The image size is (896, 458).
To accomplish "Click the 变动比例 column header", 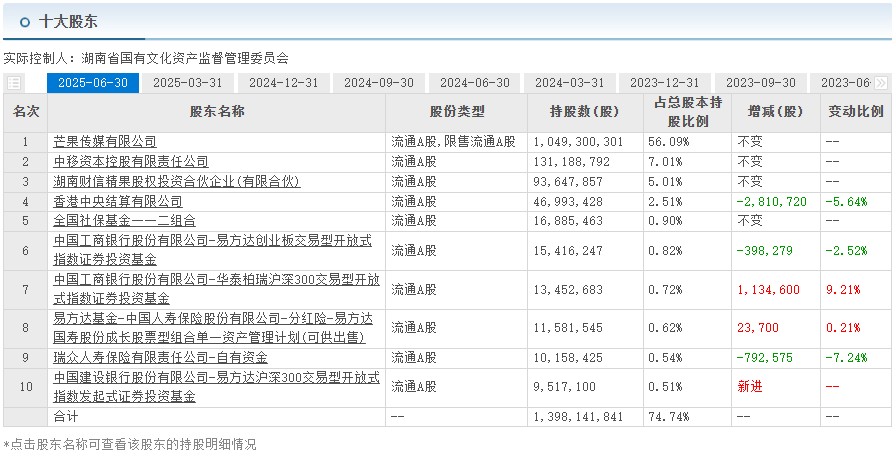I will [x=856, y=113].
